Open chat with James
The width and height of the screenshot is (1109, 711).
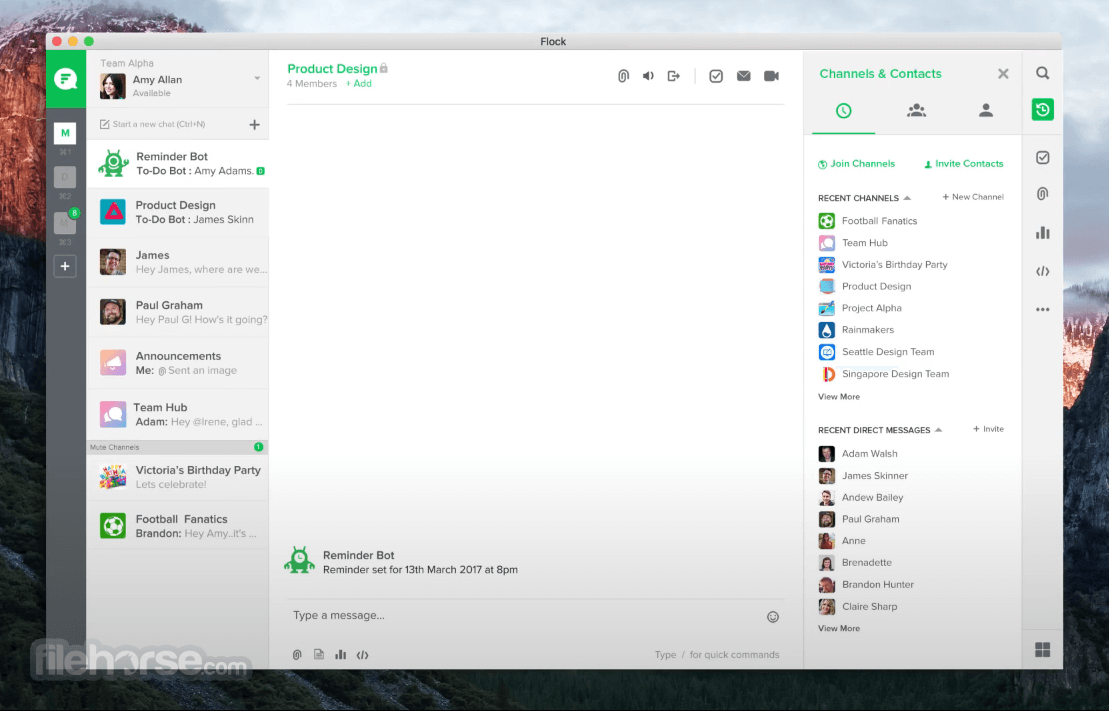pyautogui.click(x=177, y=262)
